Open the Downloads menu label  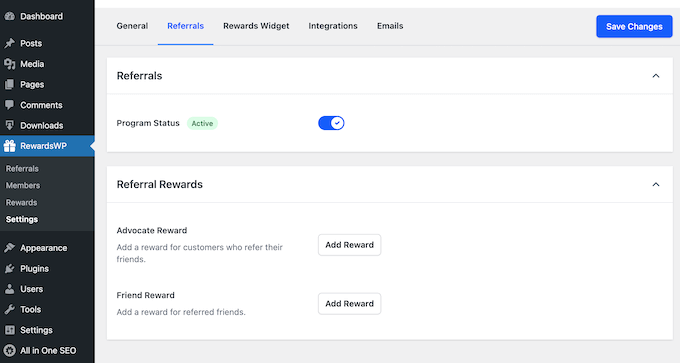42,125
